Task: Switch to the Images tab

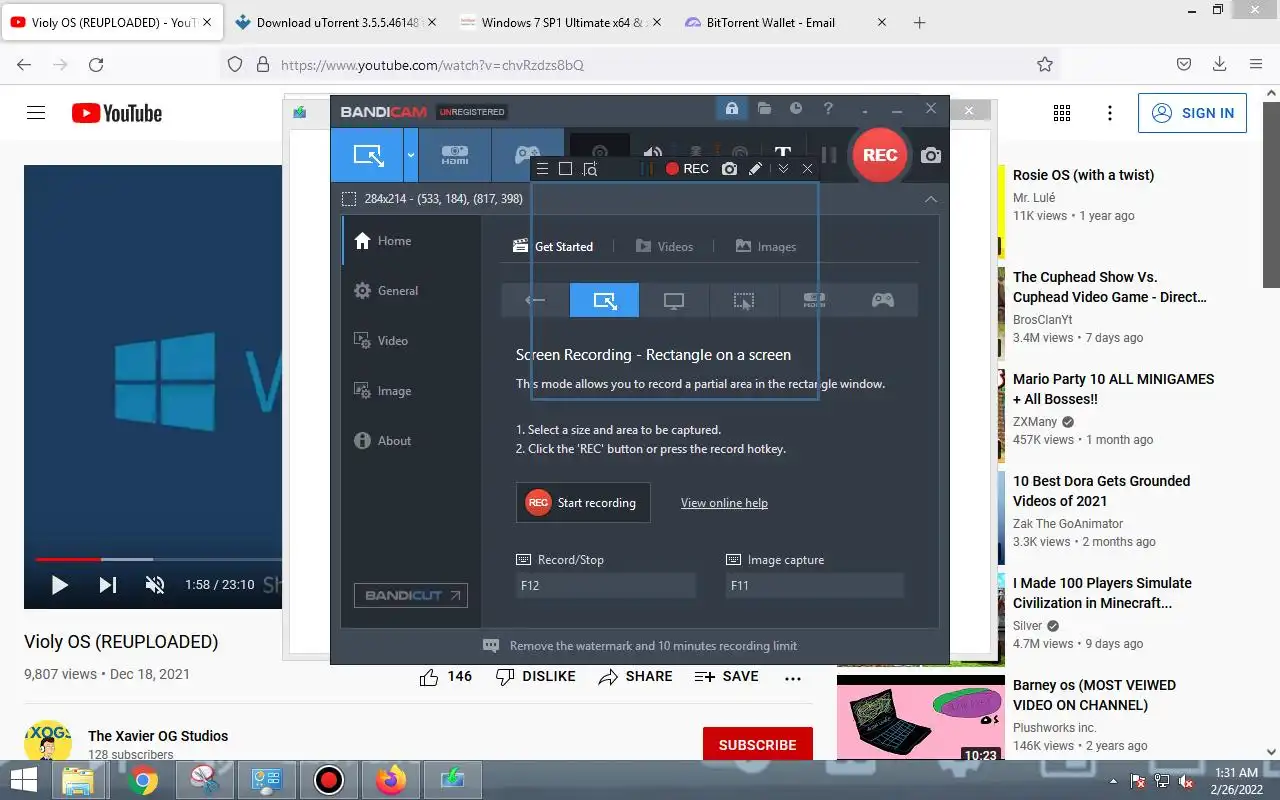Action: pos(766,246)
